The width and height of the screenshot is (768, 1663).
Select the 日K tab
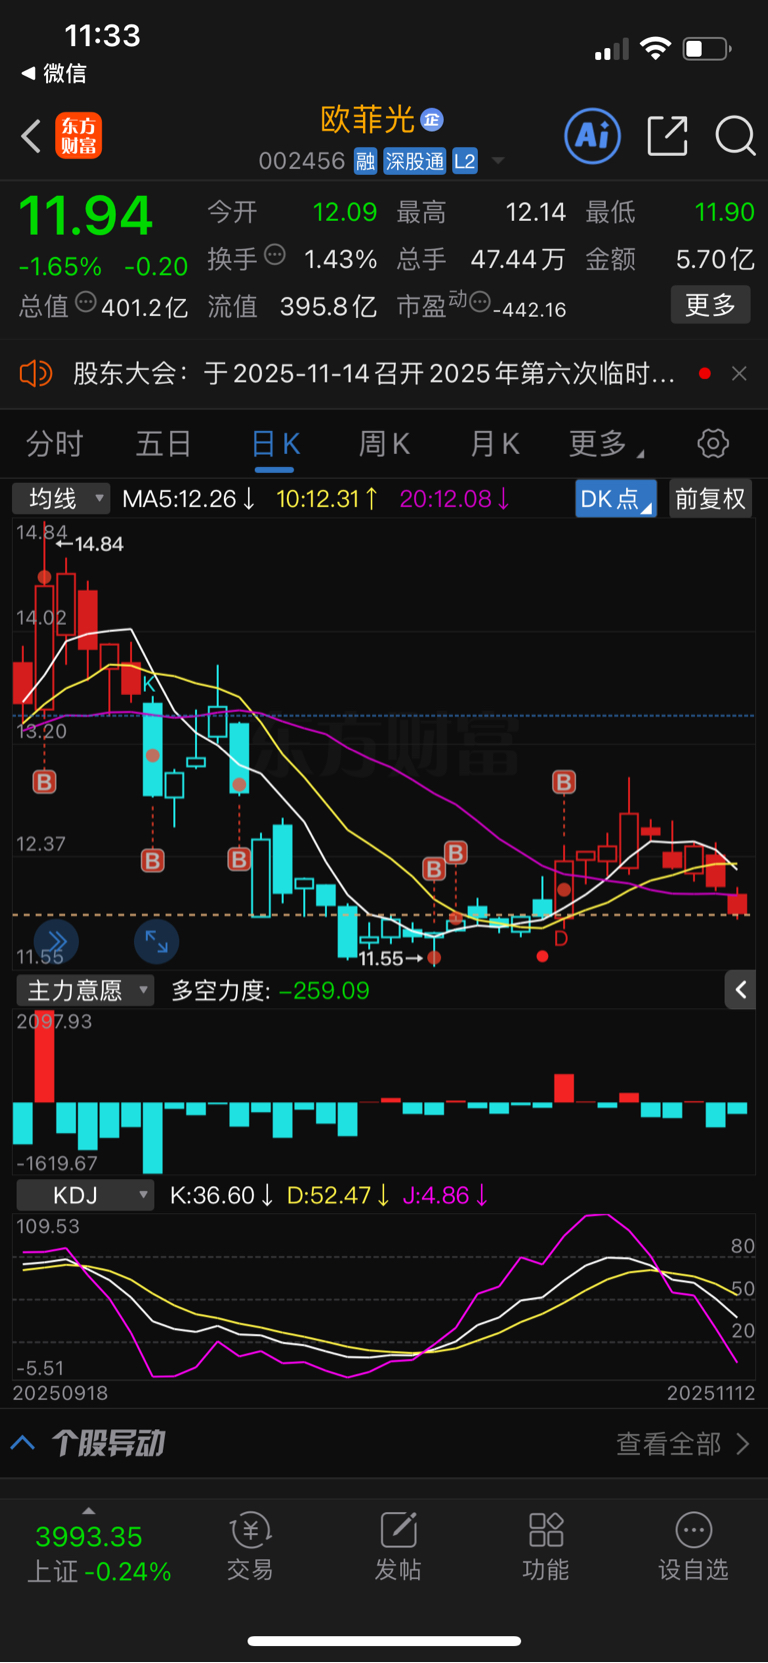[275, 443]
